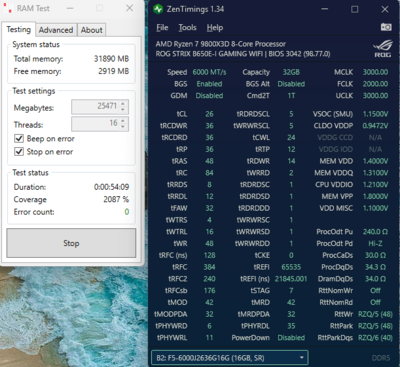Switch to the About tab in RAM Test
This screenshot has height=367, width=400.
point(92,30)
